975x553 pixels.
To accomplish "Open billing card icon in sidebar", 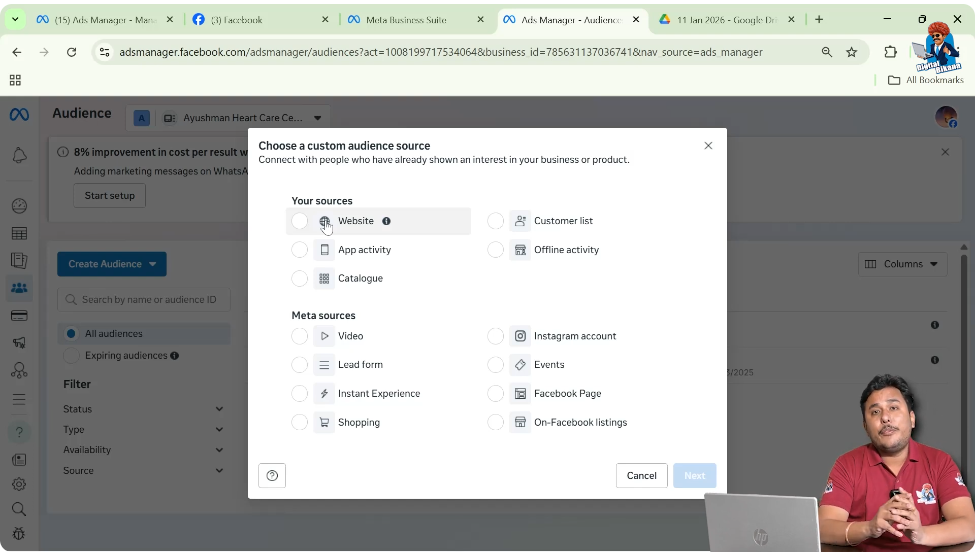I will pyautogui.click(x=19, y=316).
